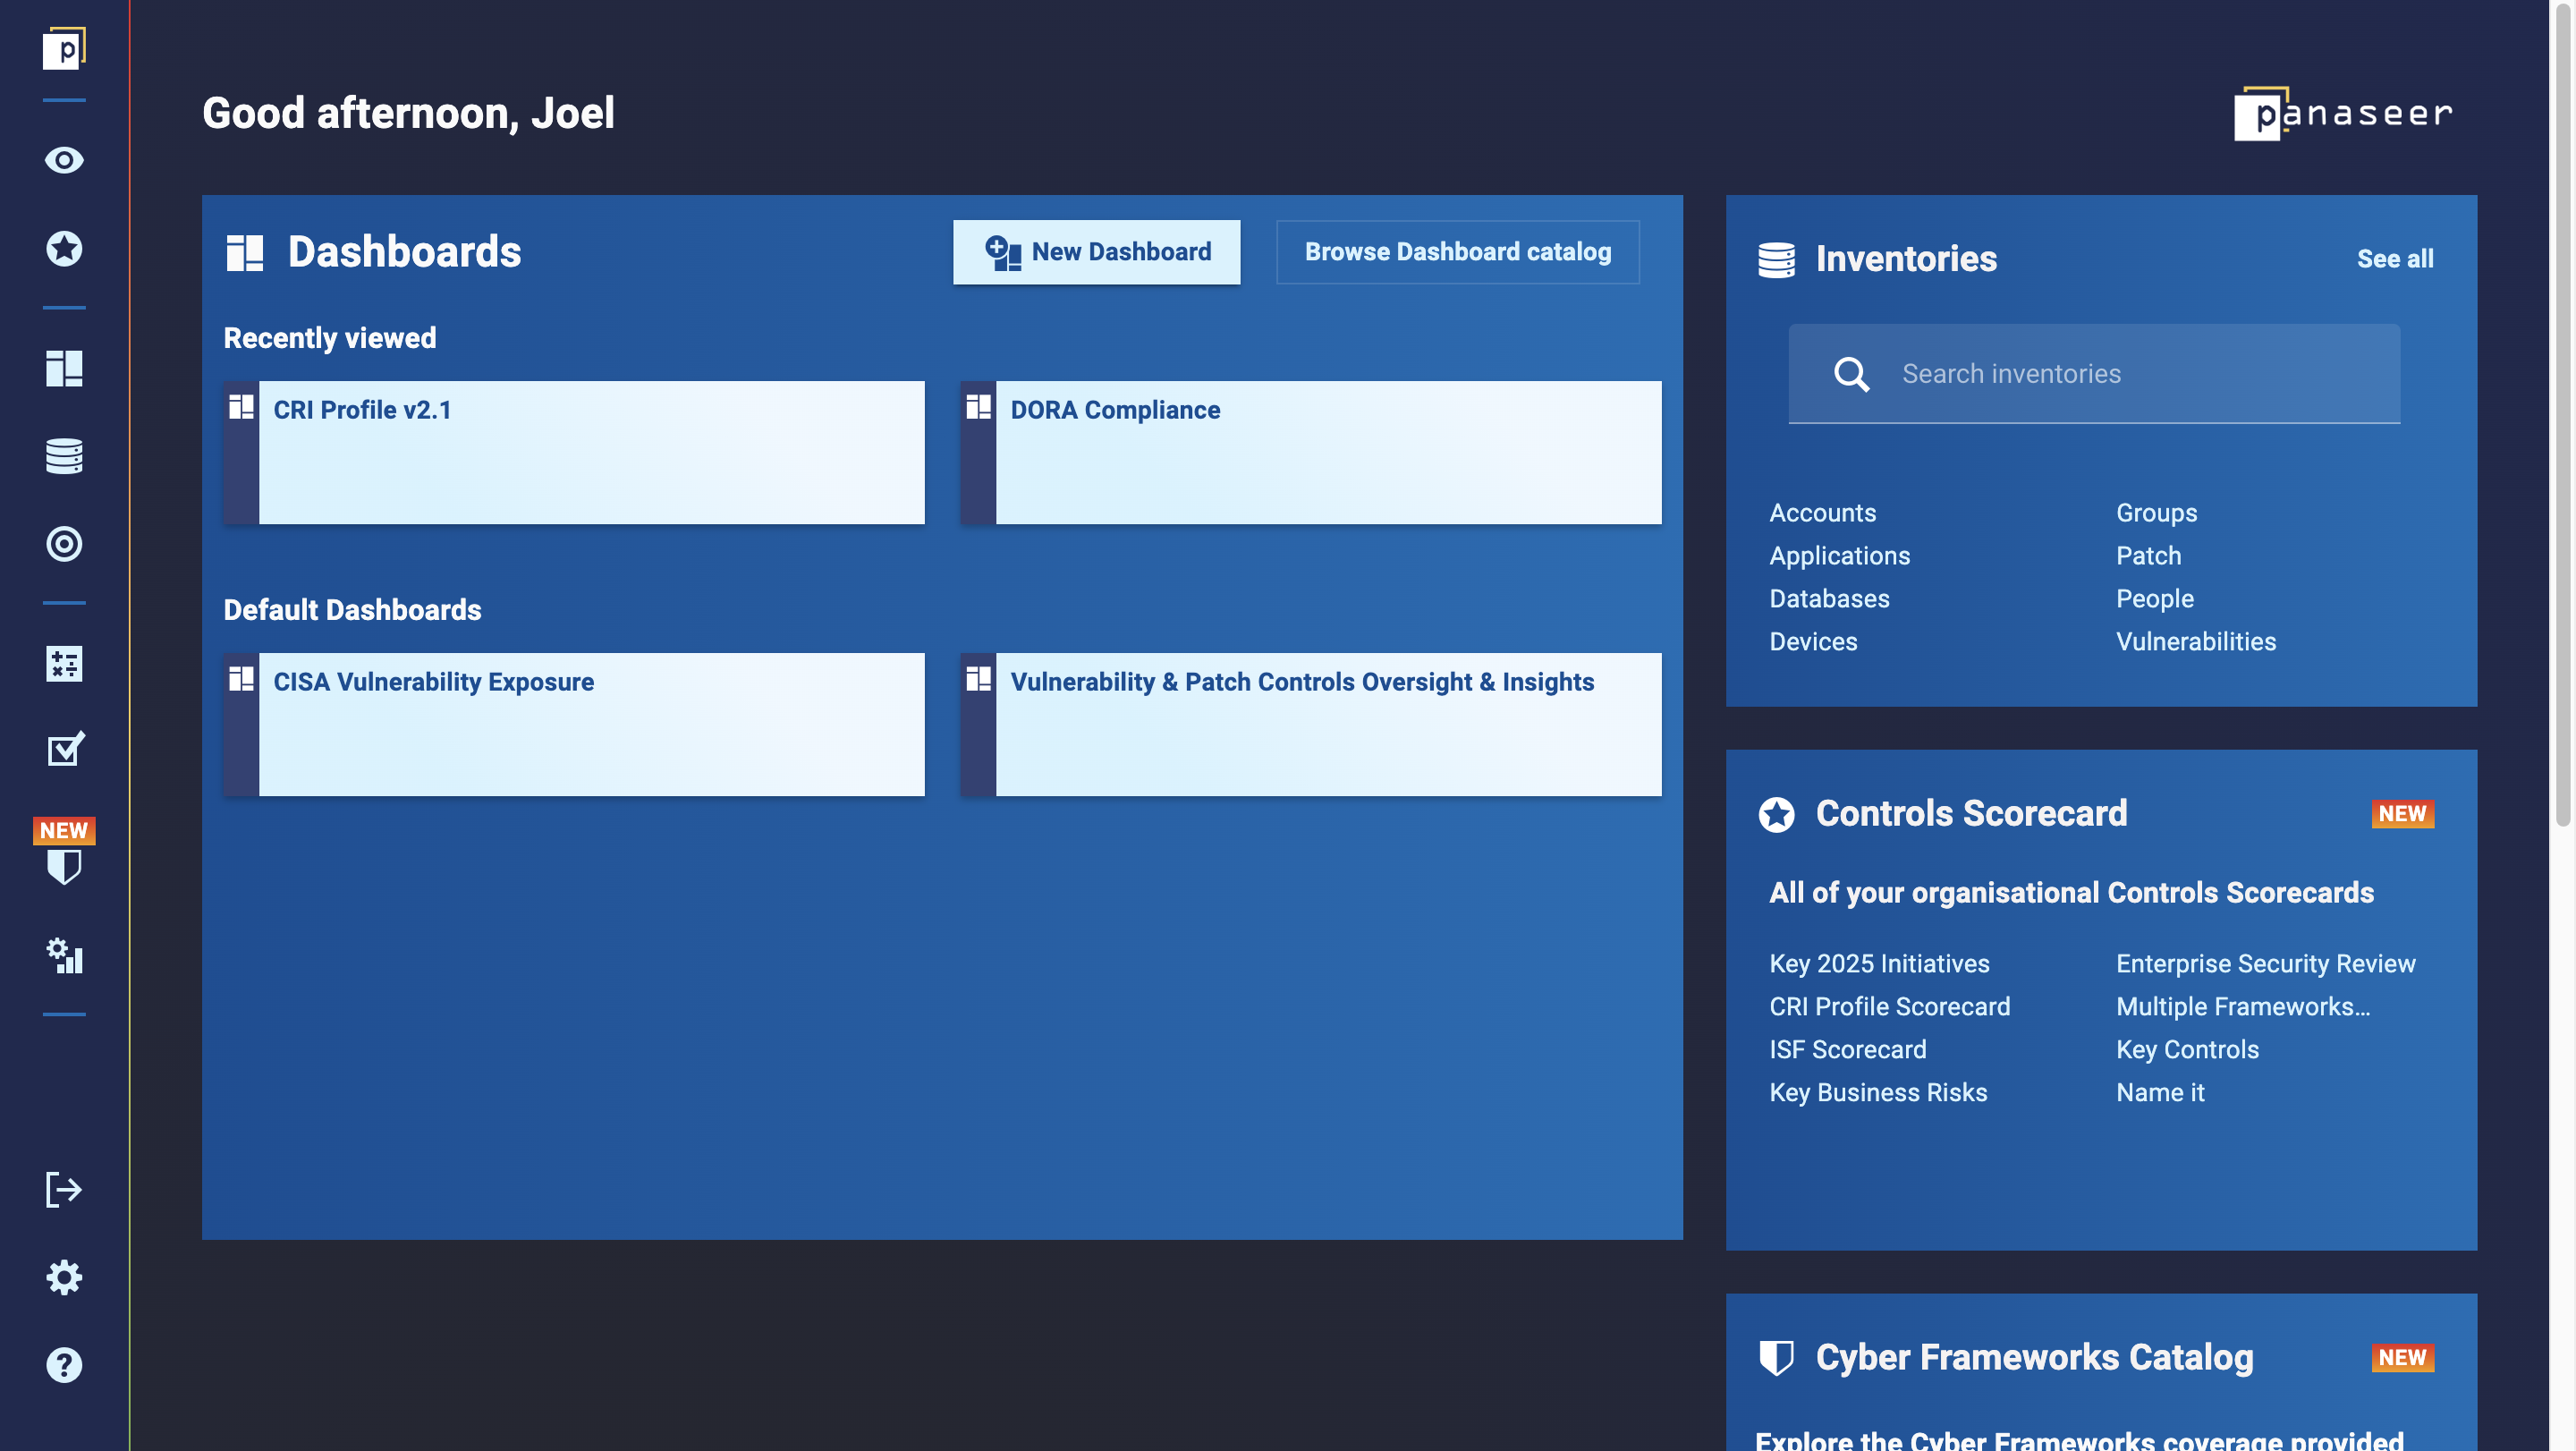Viewport: 2576px width, 1451px height.
Task: Click the Inventories database heading icon
Action: [x=1776, y=260]
